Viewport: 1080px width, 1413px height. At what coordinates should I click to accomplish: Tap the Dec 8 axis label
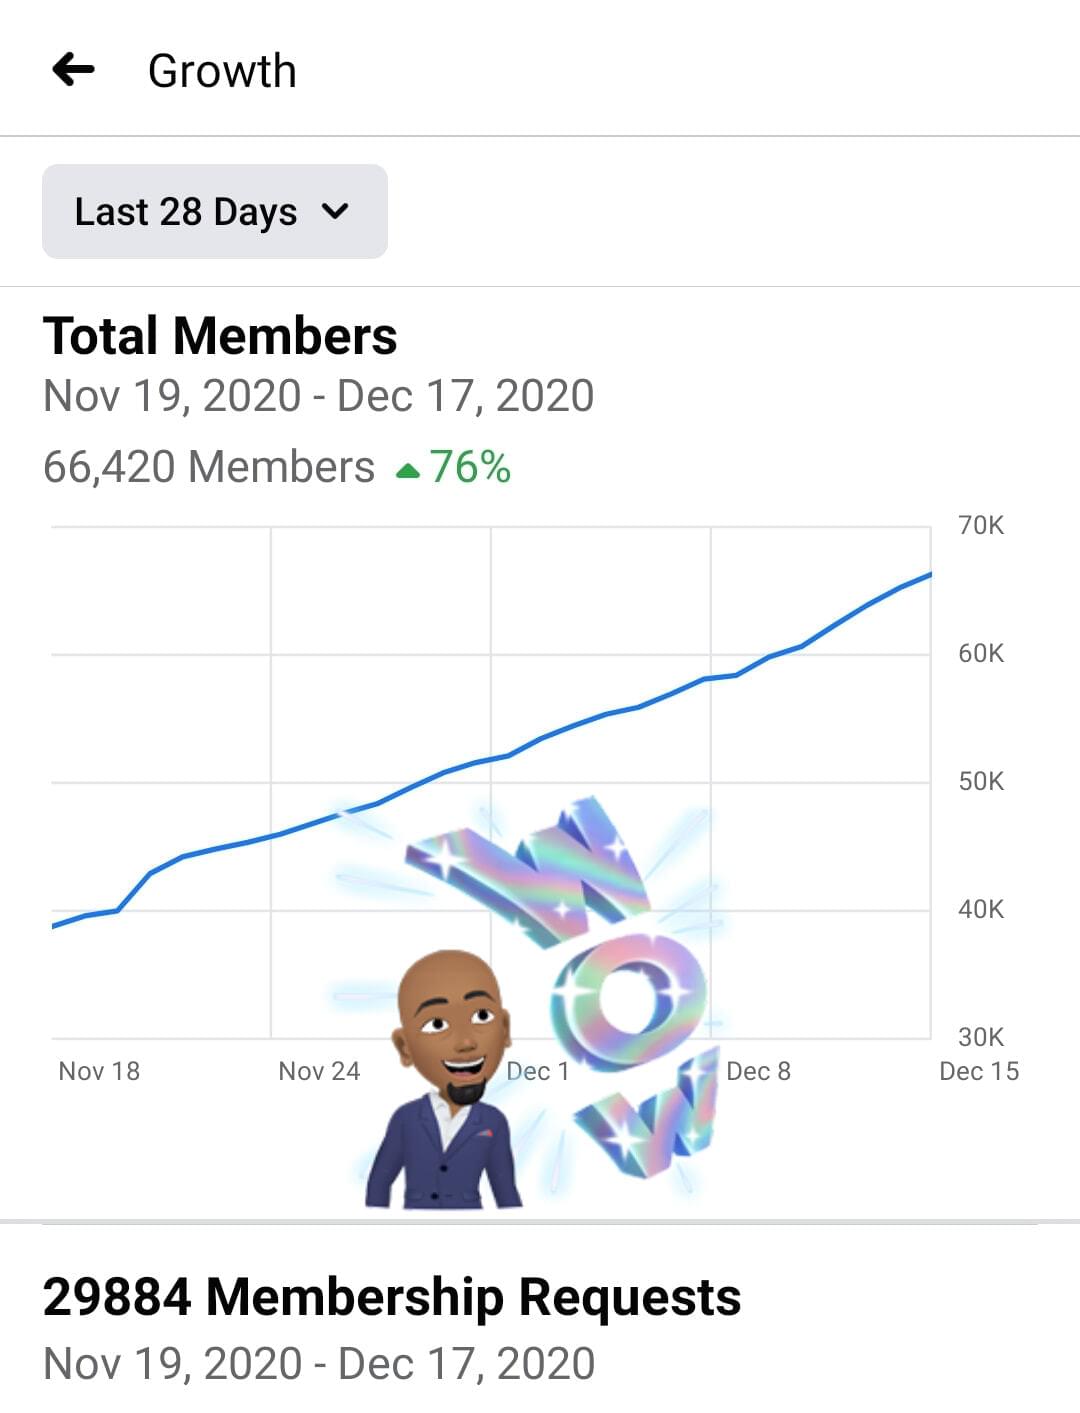point(758,1071)
